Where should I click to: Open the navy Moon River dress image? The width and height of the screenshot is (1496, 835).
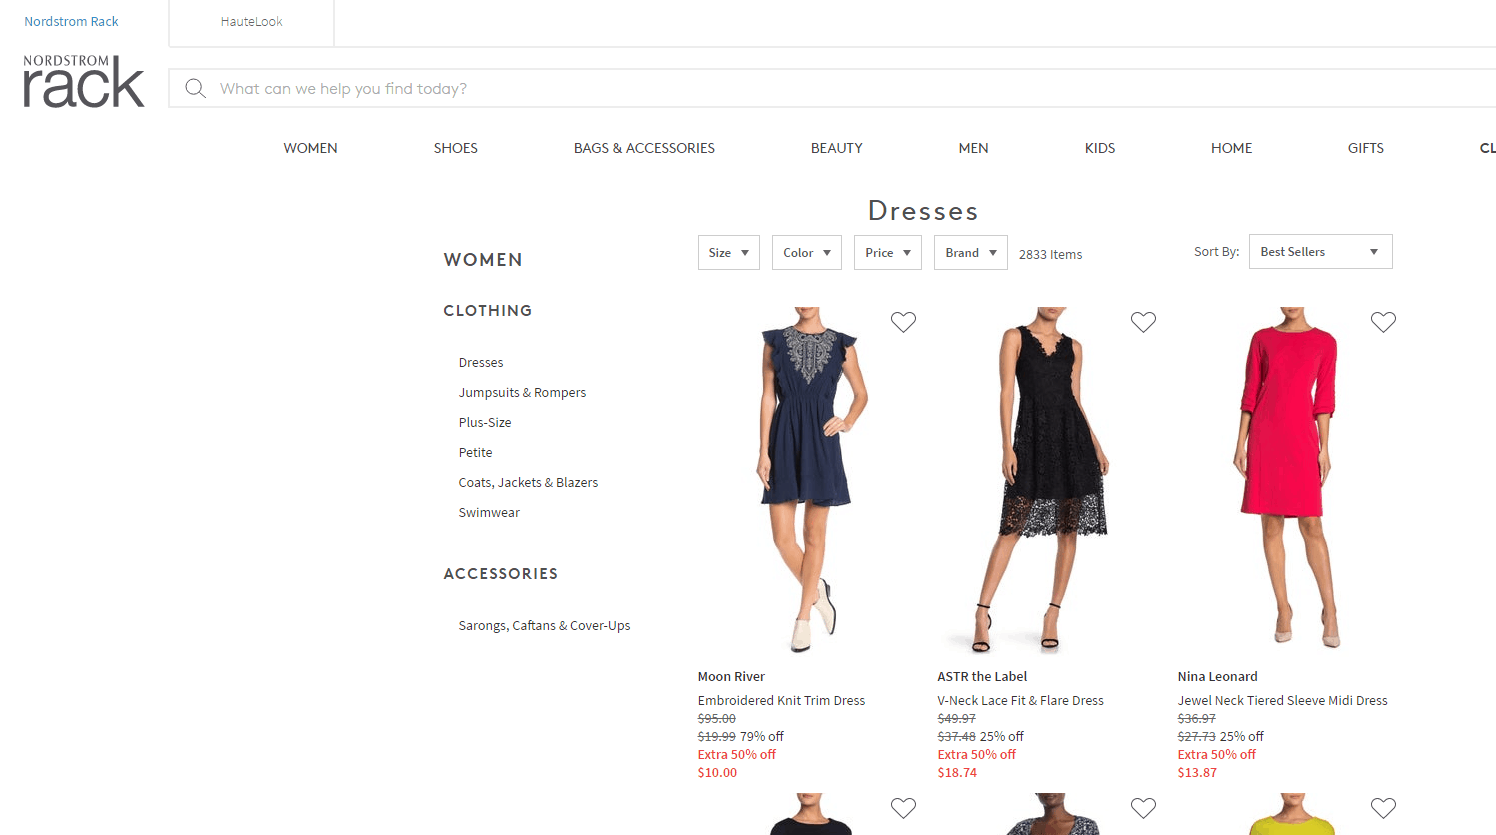807,480
